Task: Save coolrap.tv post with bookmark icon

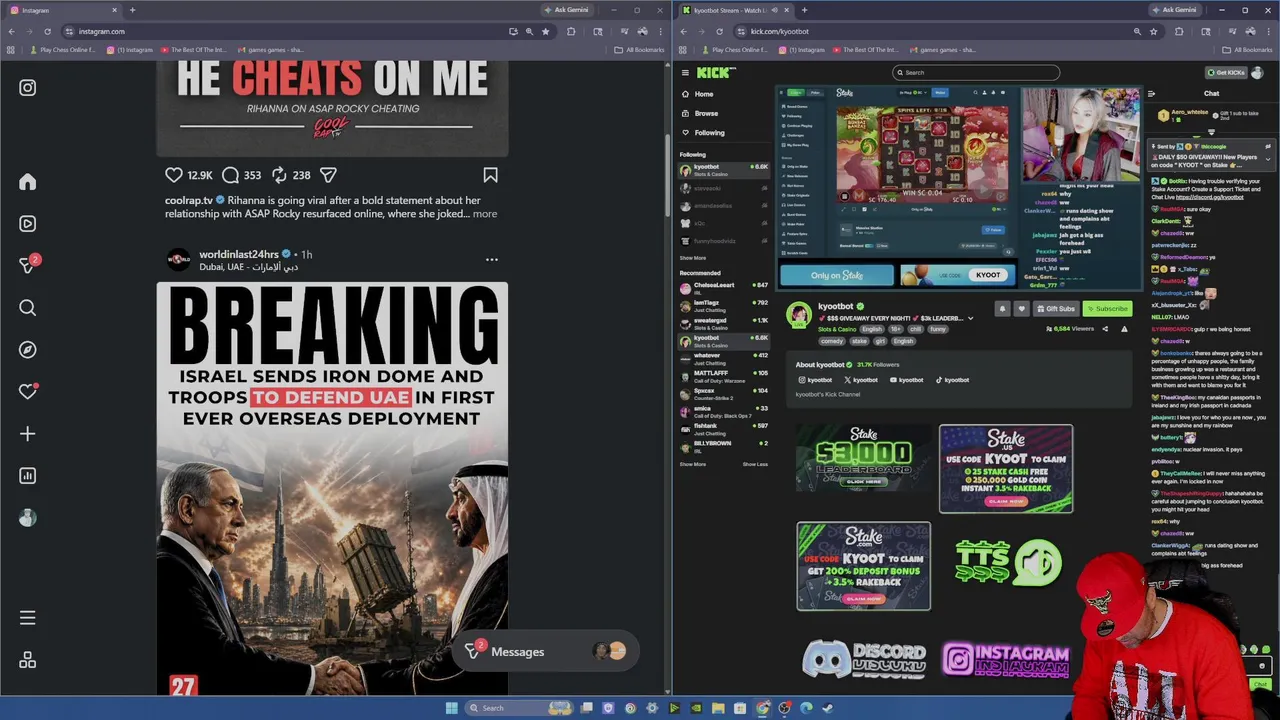Action: coord(490,175)
